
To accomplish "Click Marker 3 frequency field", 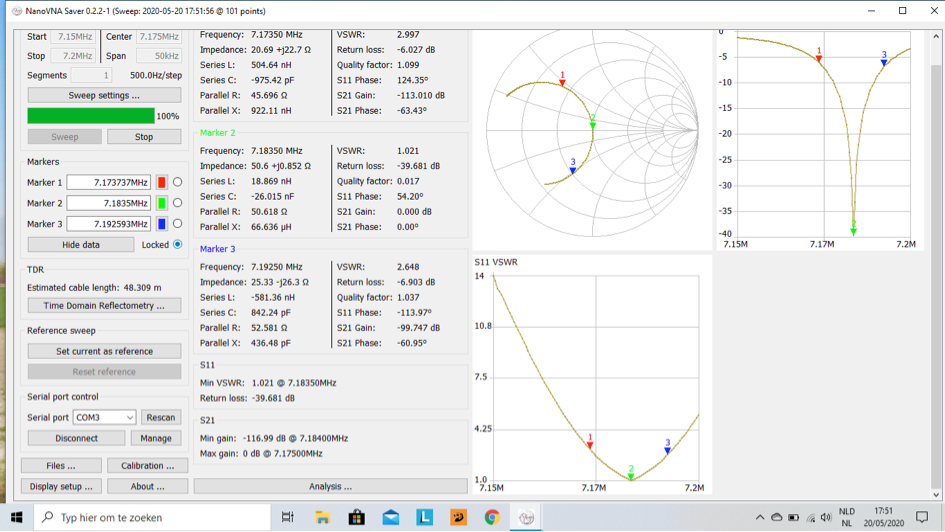I will [x=108, y=224].
